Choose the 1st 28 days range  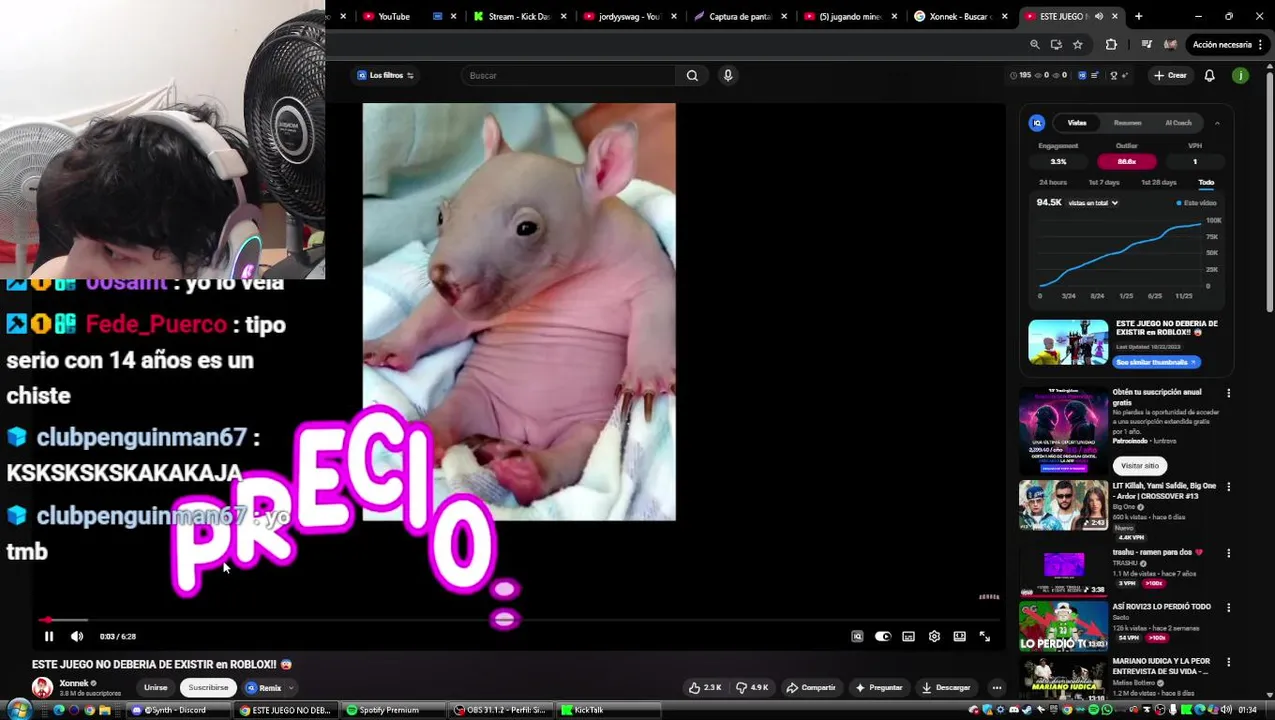pyautogui.click(x=1159, y=182)
